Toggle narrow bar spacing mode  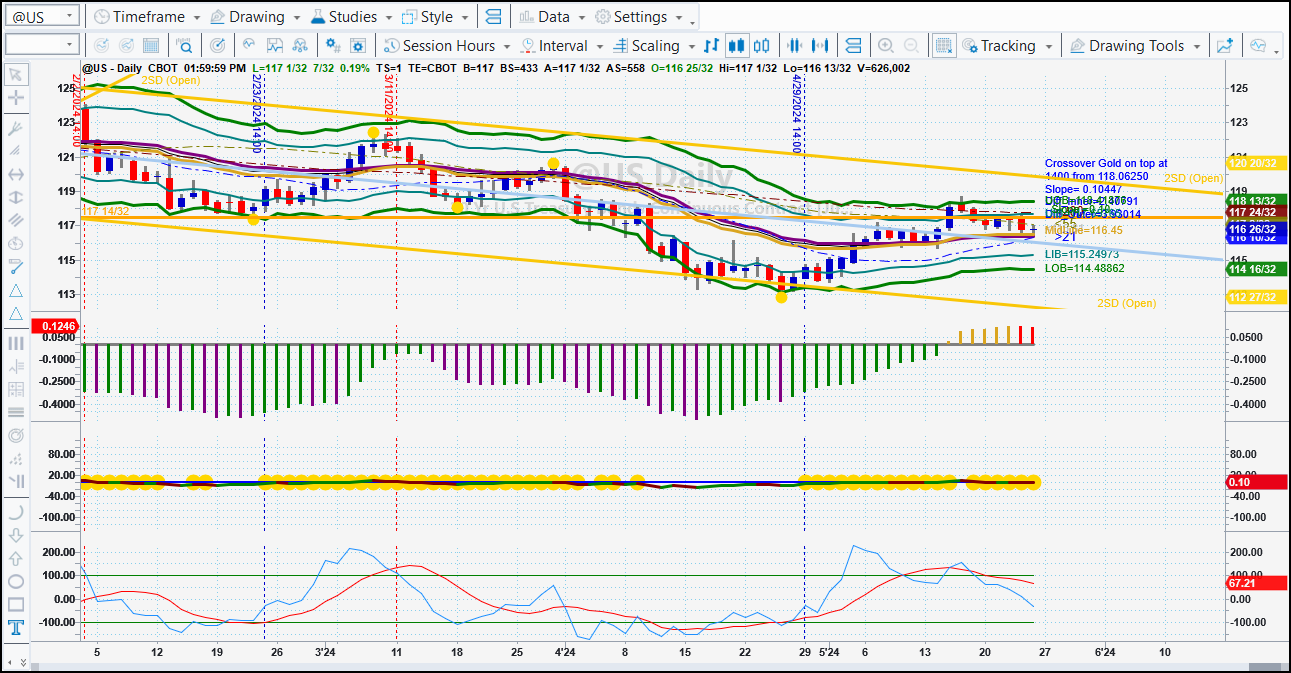[796, 46]
